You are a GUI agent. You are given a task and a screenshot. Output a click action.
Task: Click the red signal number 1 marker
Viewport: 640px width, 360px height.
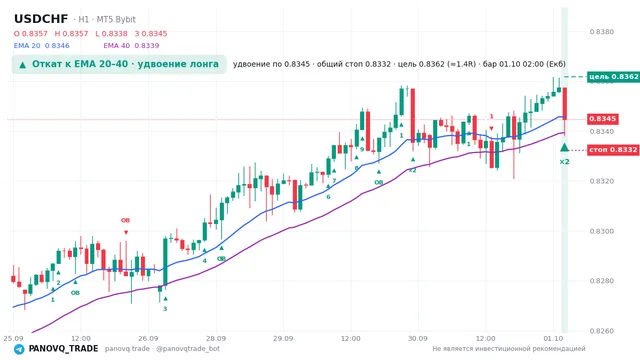(x=491, y=117)
